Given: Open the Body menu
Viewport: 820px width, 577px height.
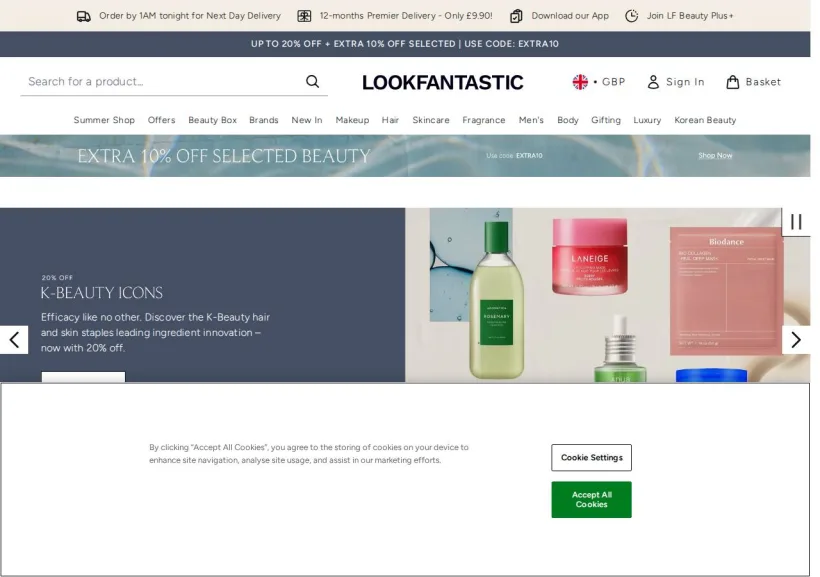Looking at the screenshot, I should 567,120.
